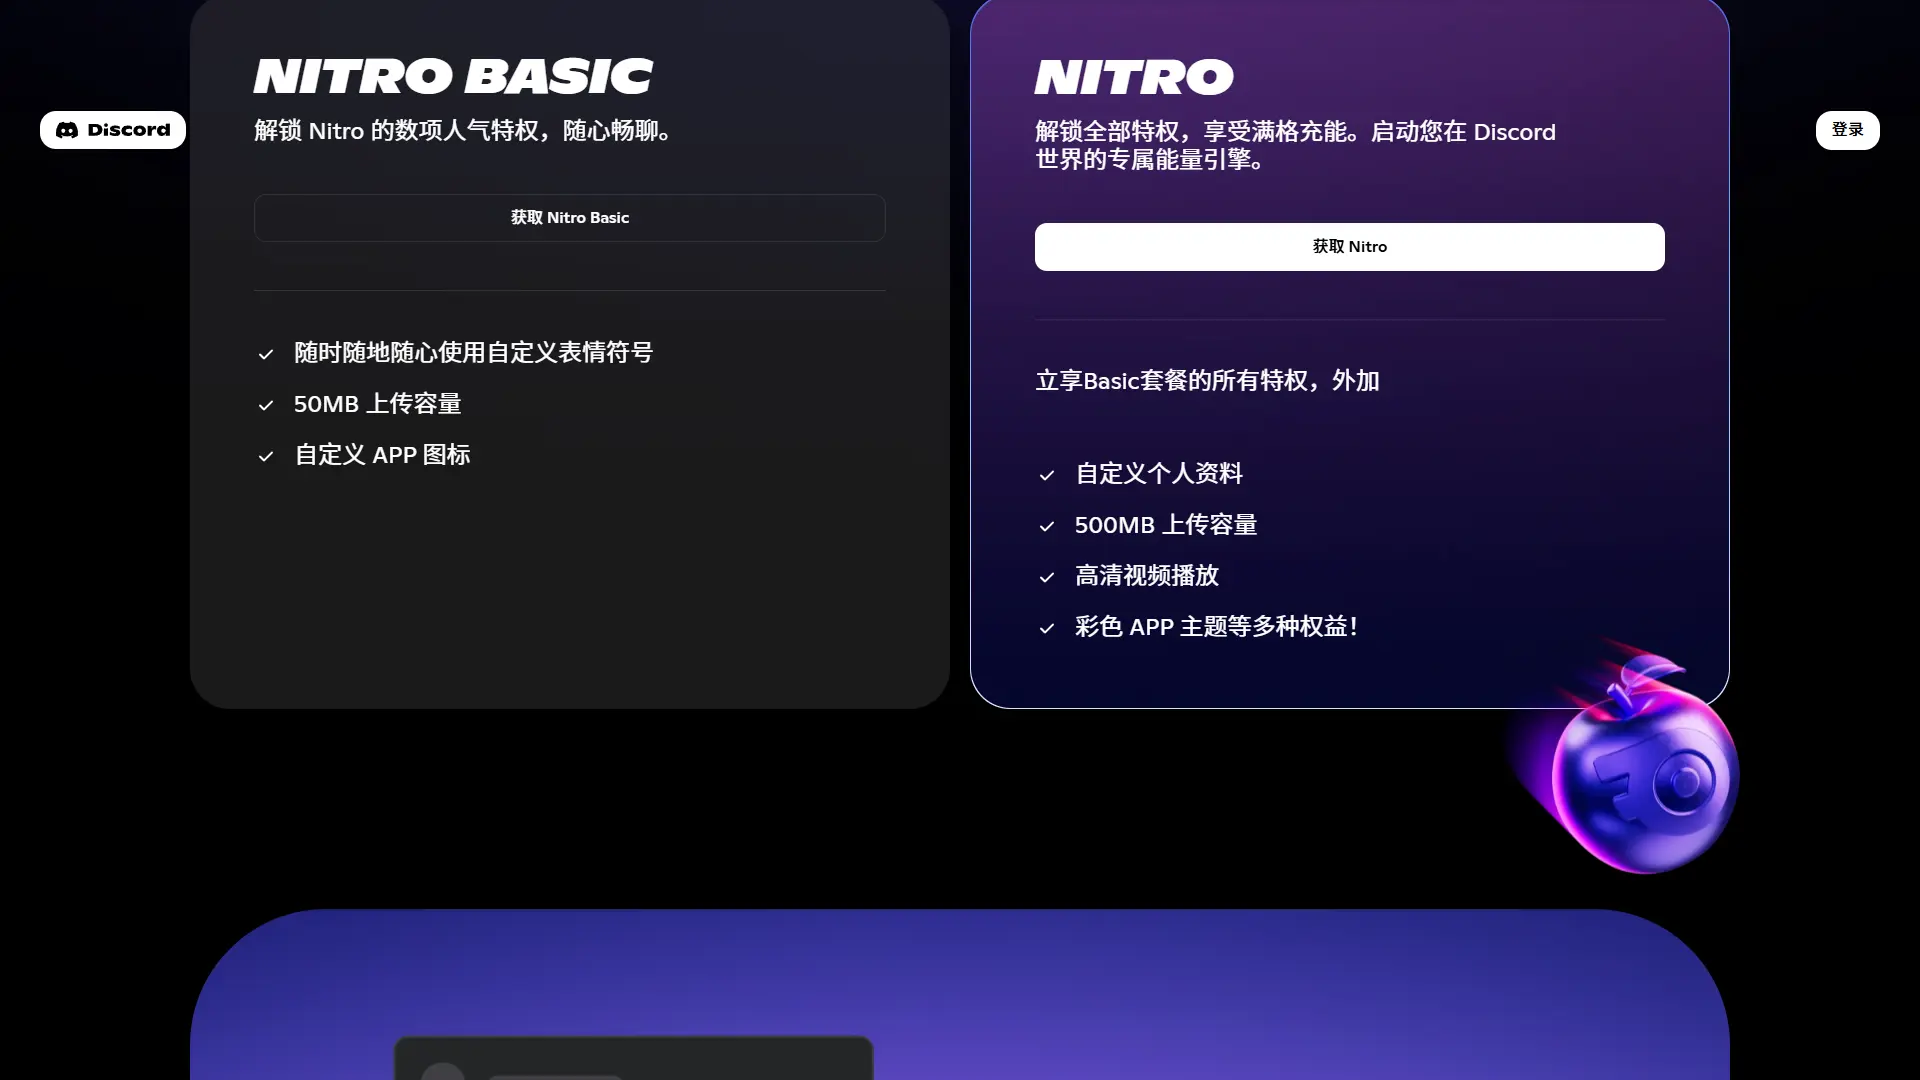Image resolution: width=1920 pixels, height=1080 pixels.
Task: Click the 自定义 APP 图标 feature text
Action: (x=382, y=455)
